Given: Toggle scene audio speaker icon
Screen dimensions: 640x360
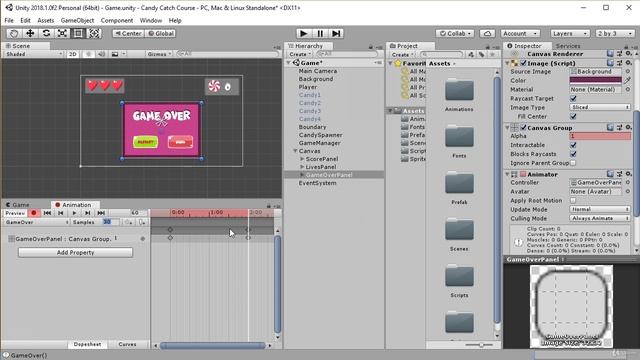Looking at the screenshot, I should [101, 54].
